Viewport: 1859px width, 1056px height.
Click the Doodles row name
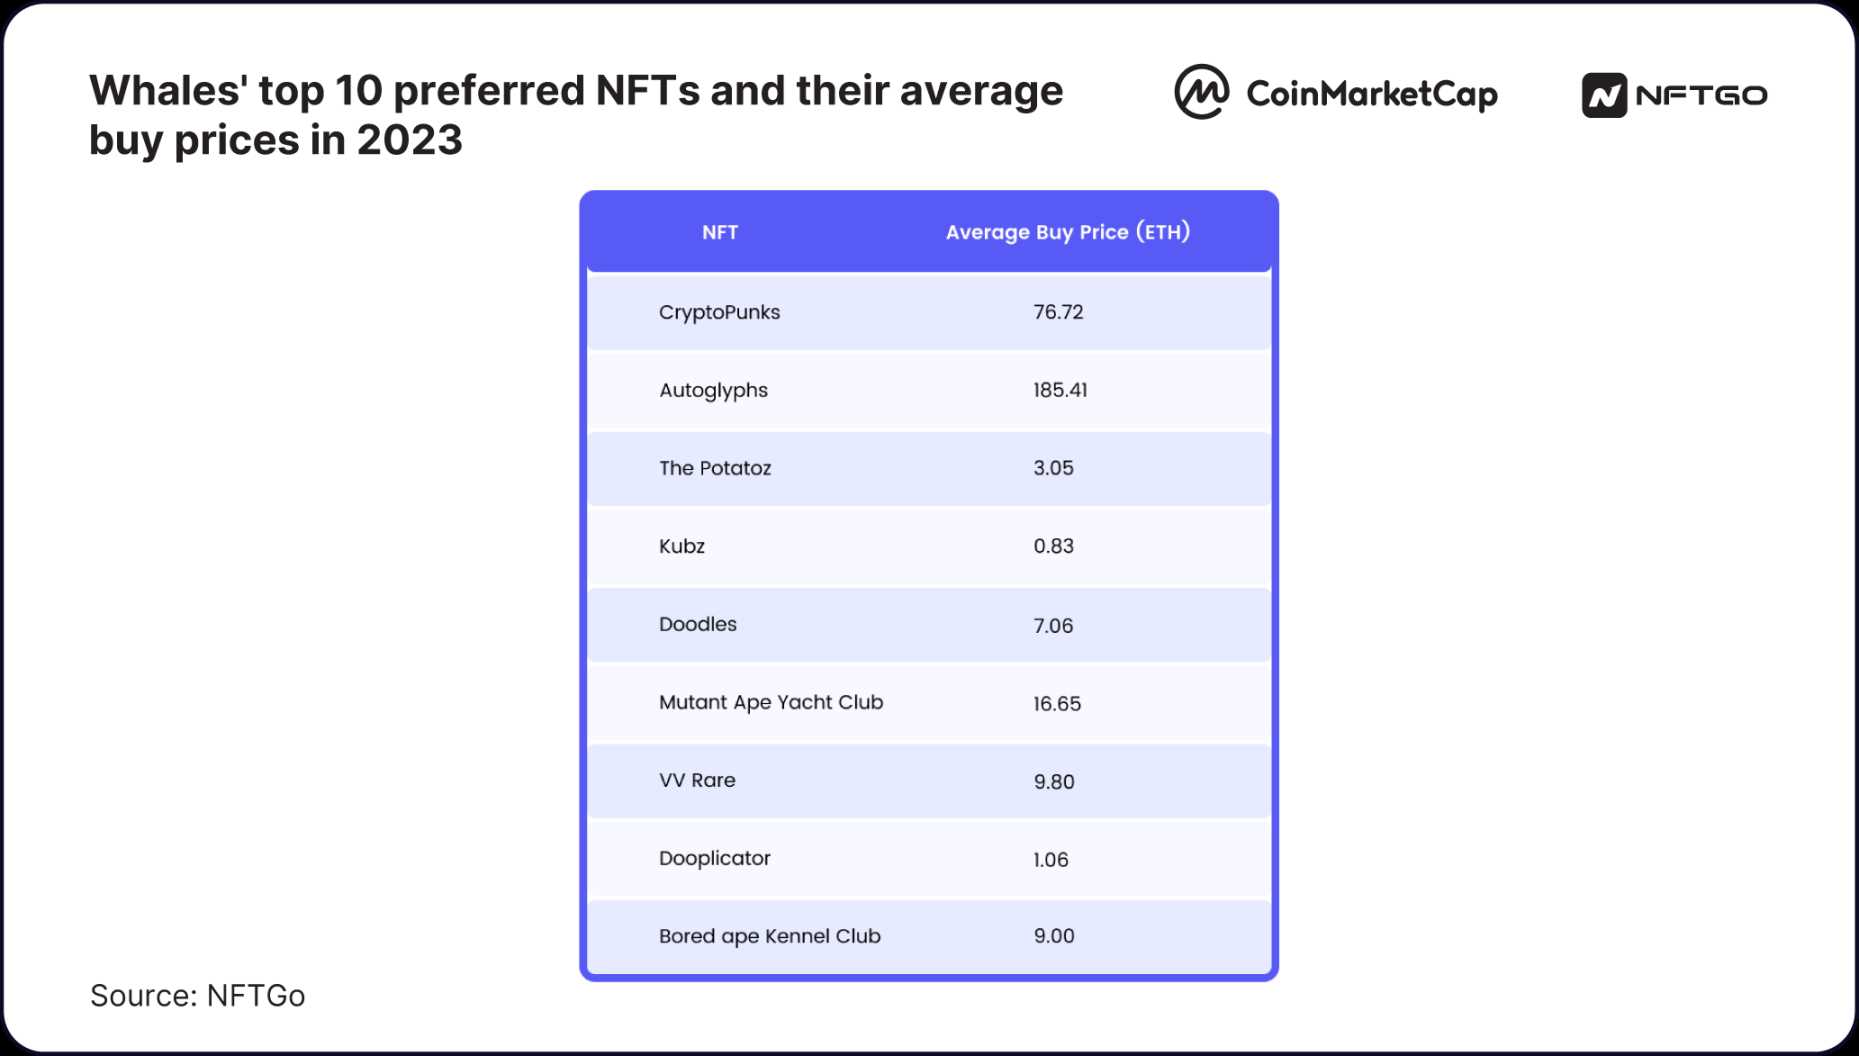[698, 624]
